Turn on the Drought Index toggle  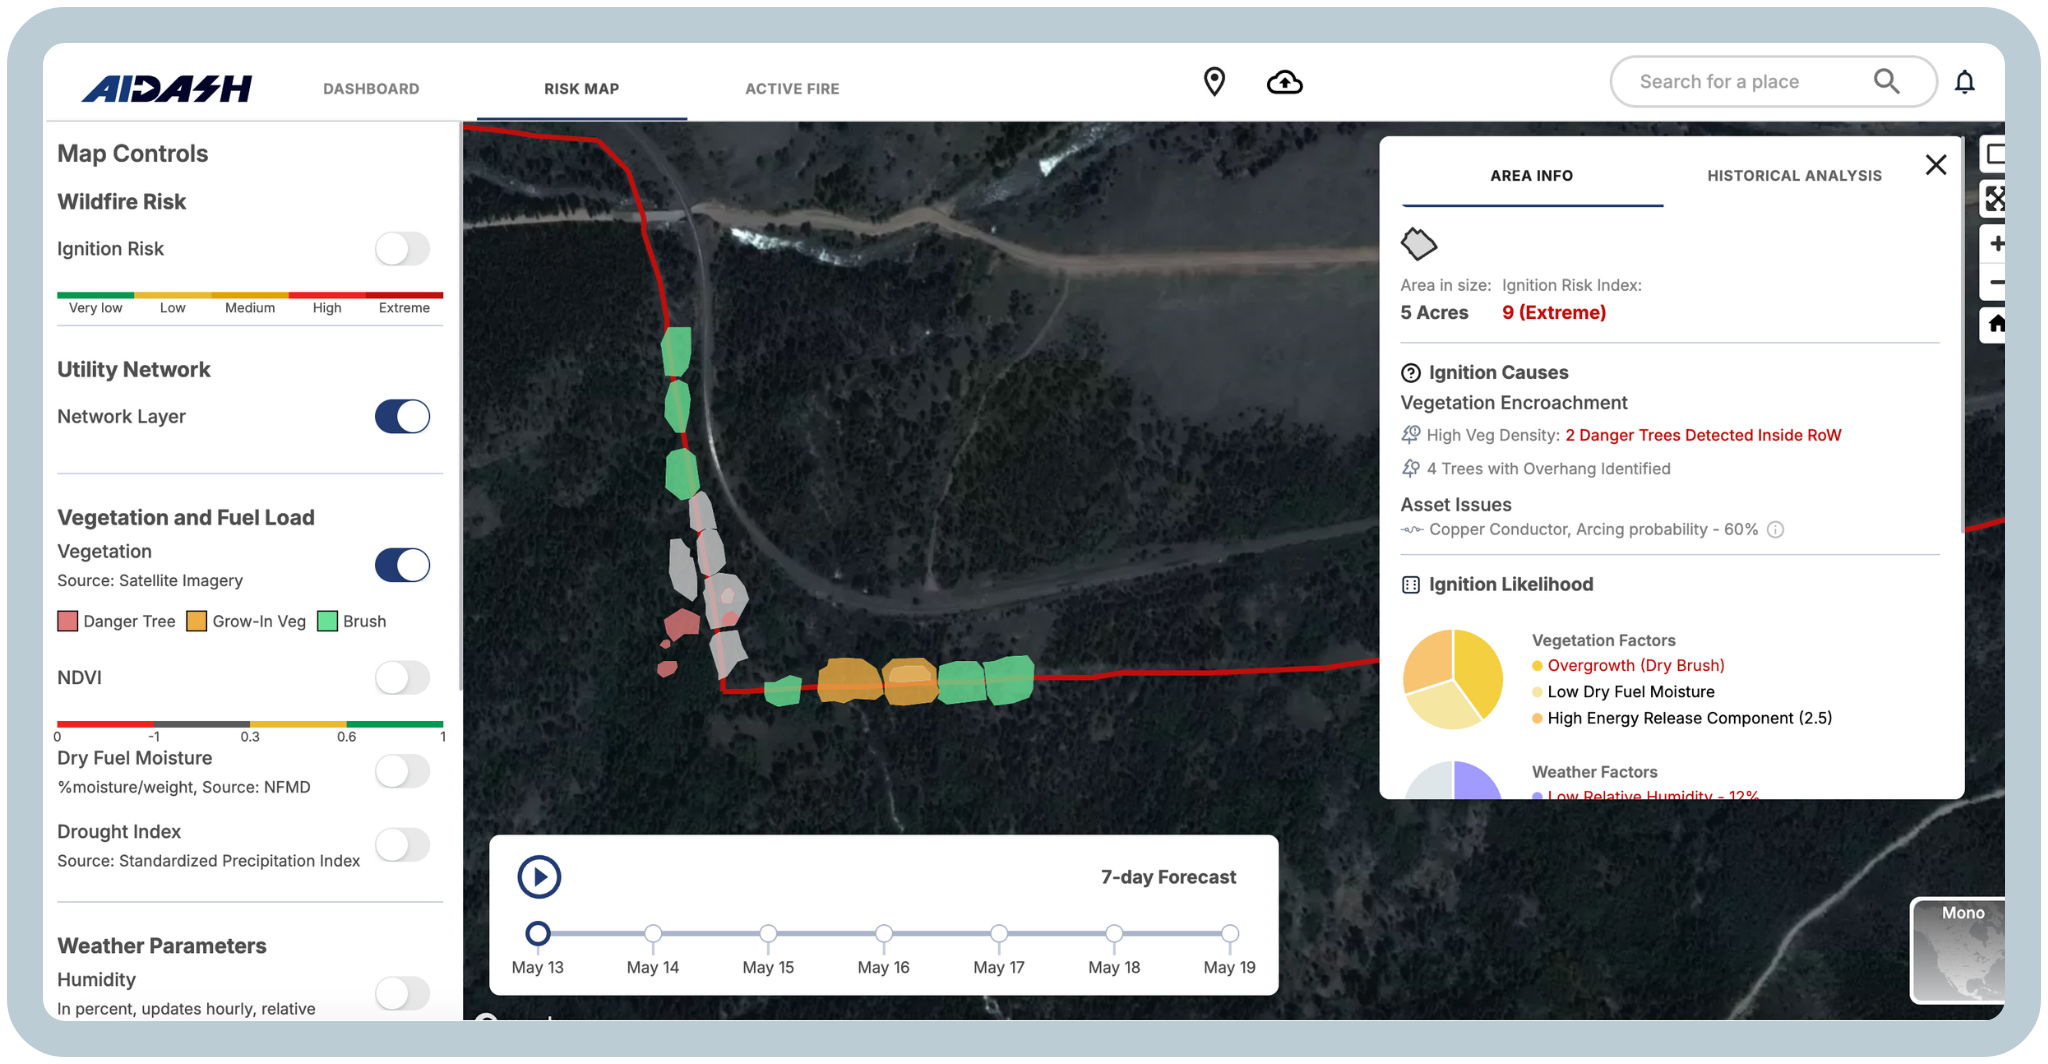coord(403,845)
